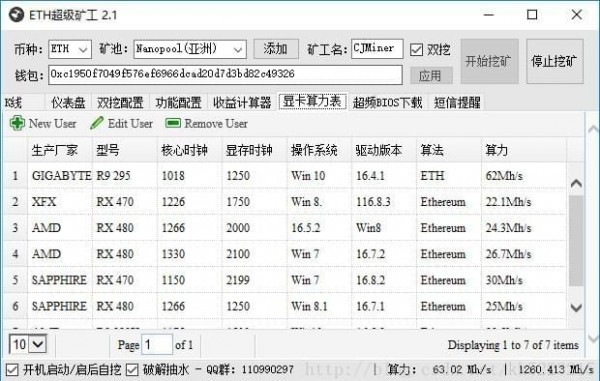Screen dimensions: 600x381
Task: Select the 显卡算力表 tab
Action: [x=312, y=101]
